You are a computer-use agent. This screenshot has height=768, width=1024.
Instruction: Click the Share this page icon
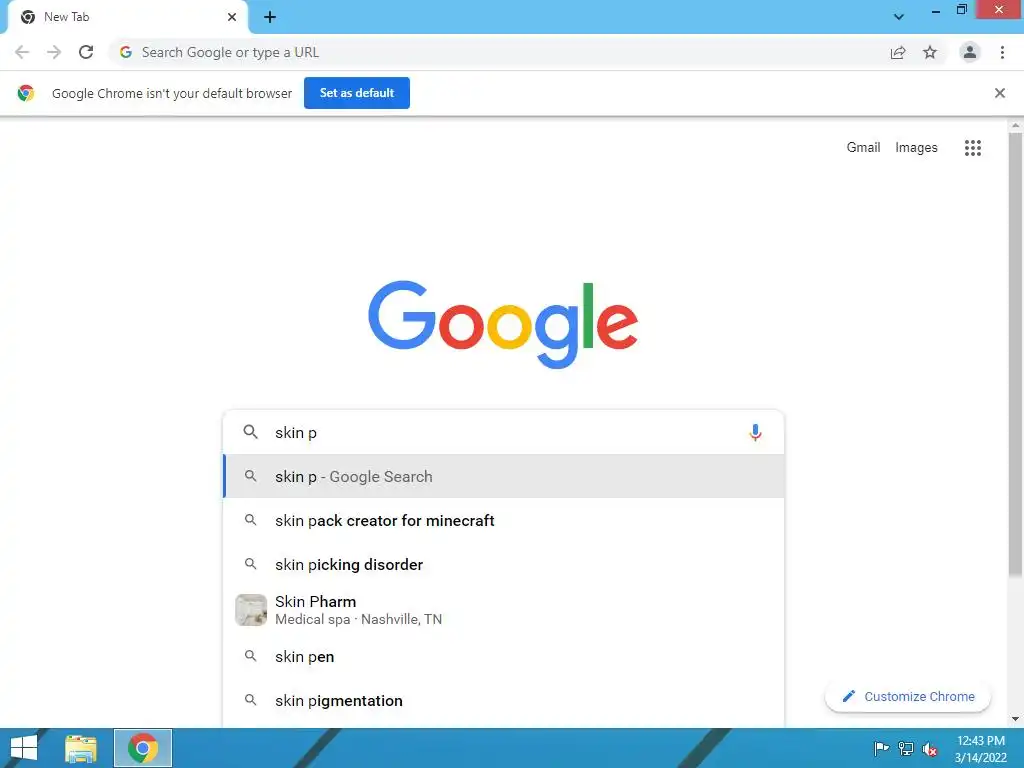pos(898,52)
